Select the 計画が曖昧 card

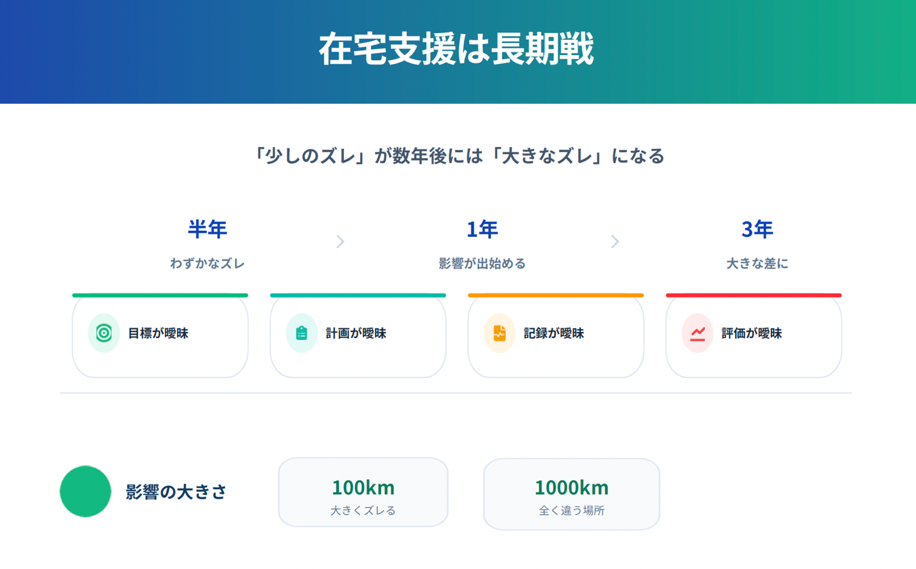pyautogui.click(x=358, y=336)
